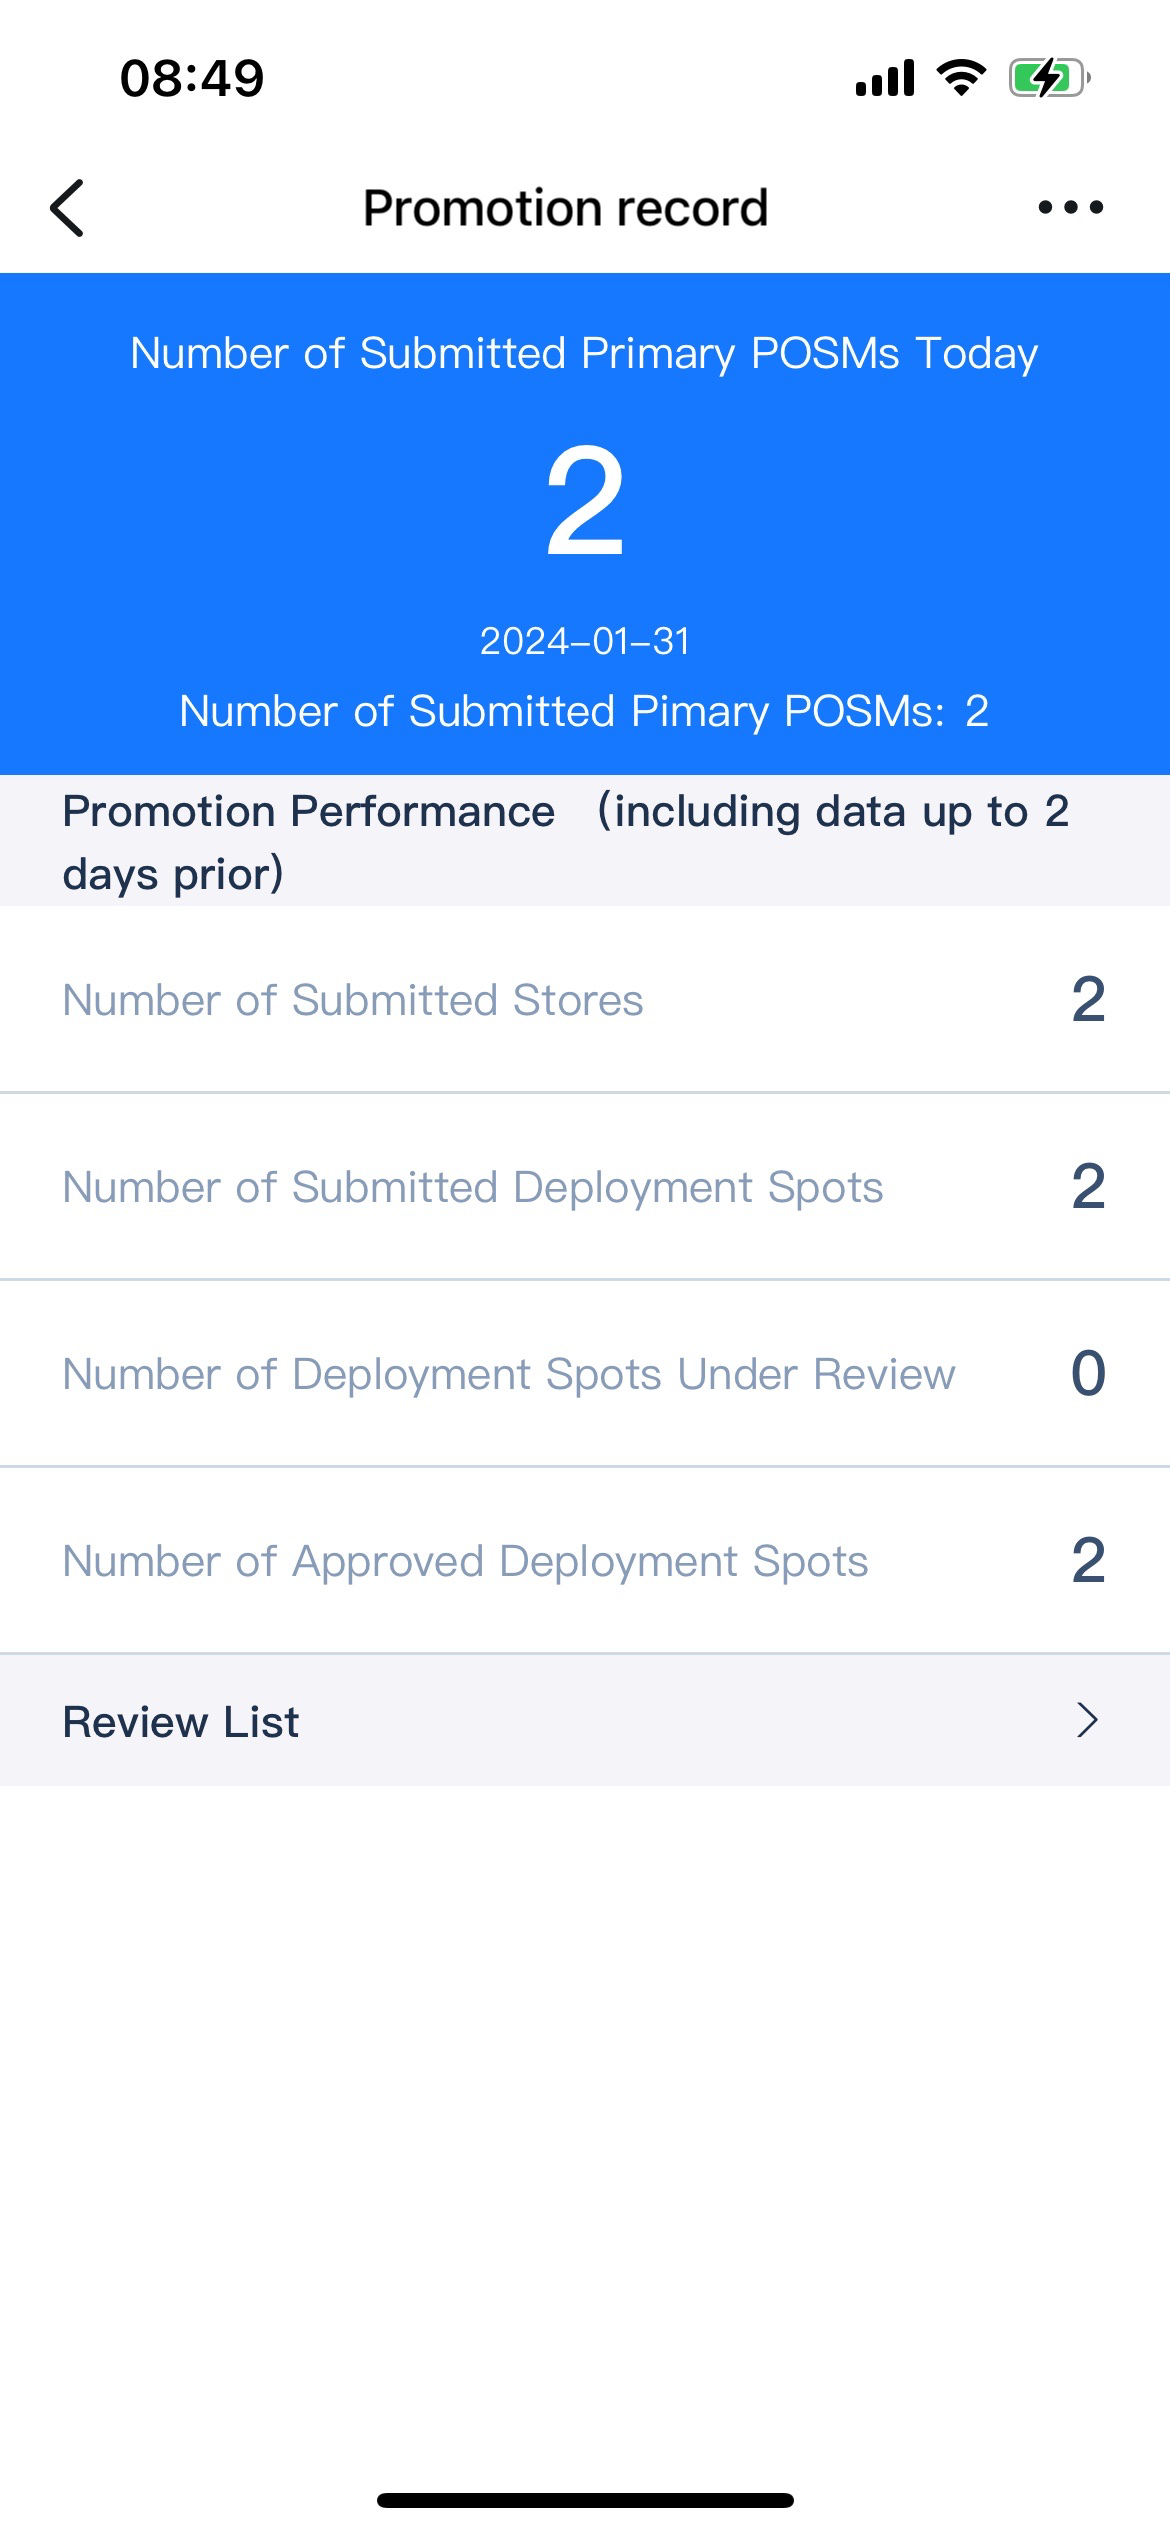1170x2532 pixels.
Task: Select Number of Submitted Deployment Spots row
Action: [x=584, y=1187]
